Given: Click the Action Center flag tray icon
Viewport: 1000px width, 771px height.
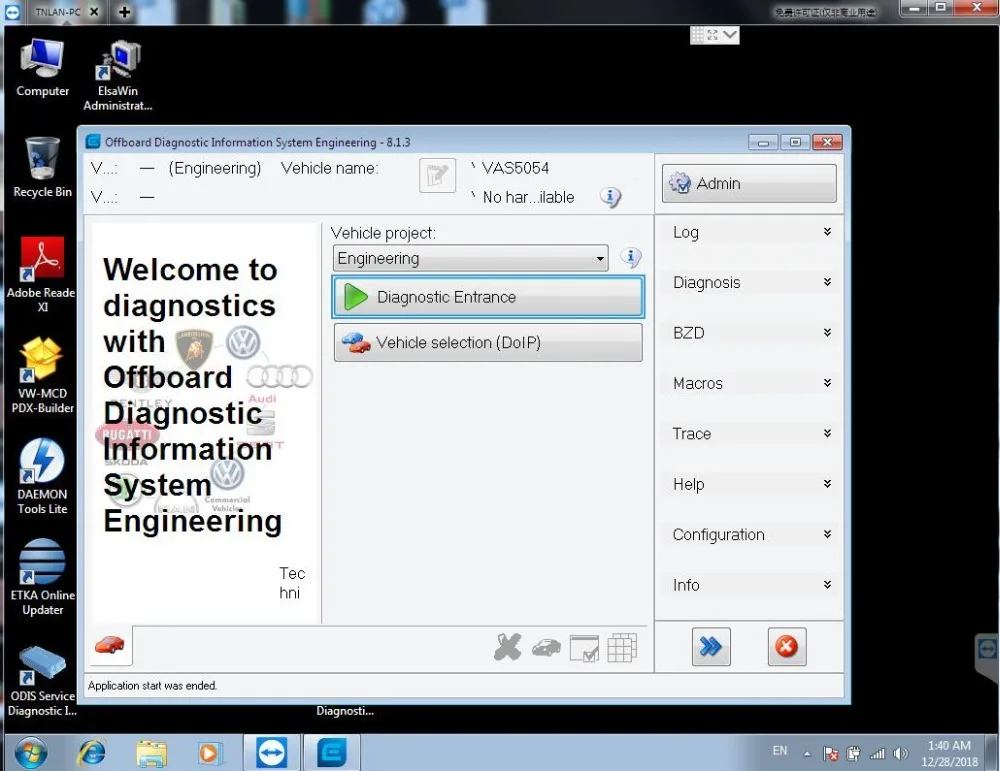Looking at the screenshot, I should pos(830,754).
